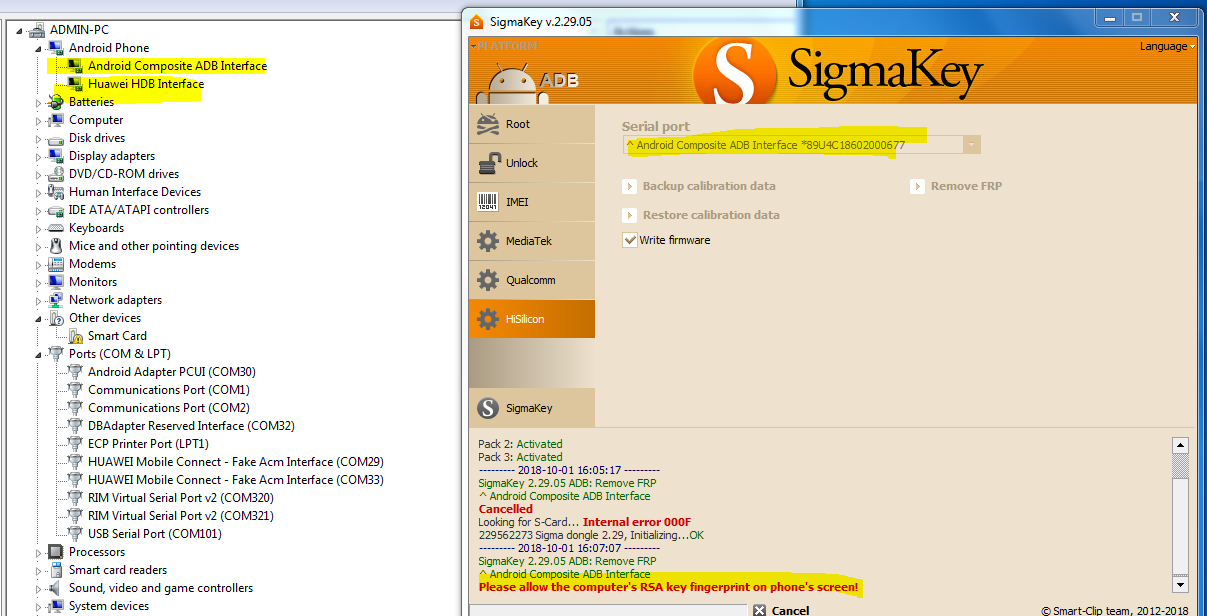This screenshot has width=1207, height=616.
Task: Switch to the Root tab
Action: tap(532, 124)
